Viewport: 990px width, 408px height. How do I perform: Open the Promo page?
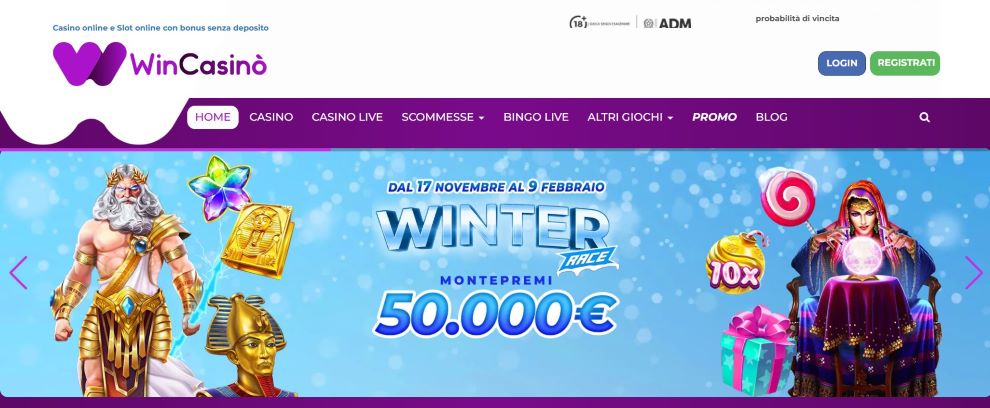(x=714, y=117)
